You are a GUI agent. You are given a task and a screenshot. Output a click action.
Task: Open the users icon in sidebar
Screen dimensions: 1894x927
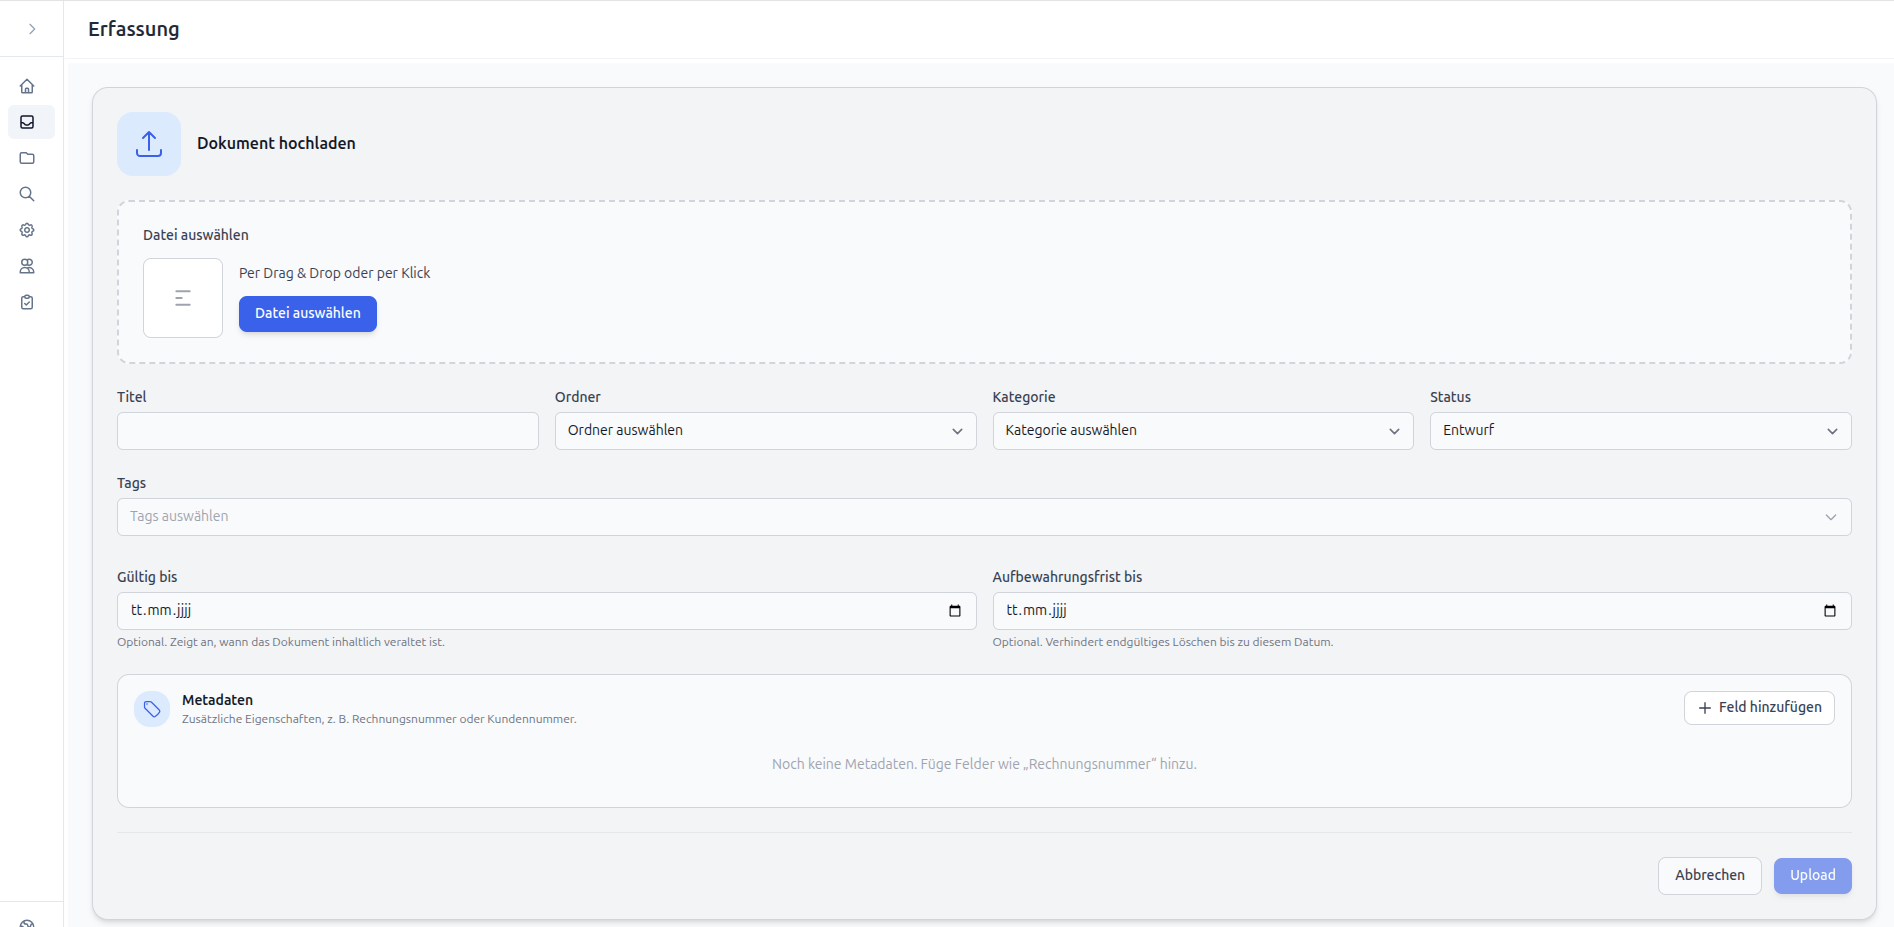[27, 266]
